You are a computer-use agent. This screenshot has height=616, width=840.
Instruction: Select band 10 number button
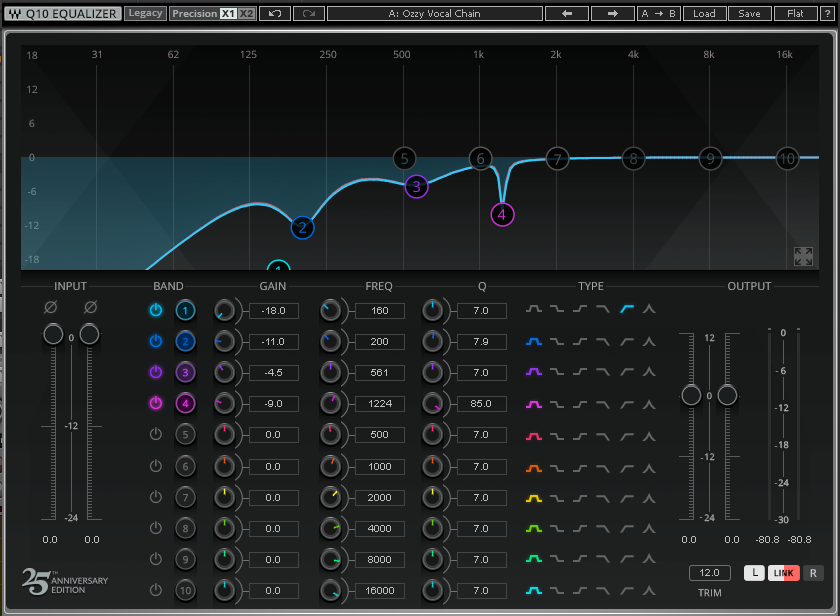[x=185, y=590]
